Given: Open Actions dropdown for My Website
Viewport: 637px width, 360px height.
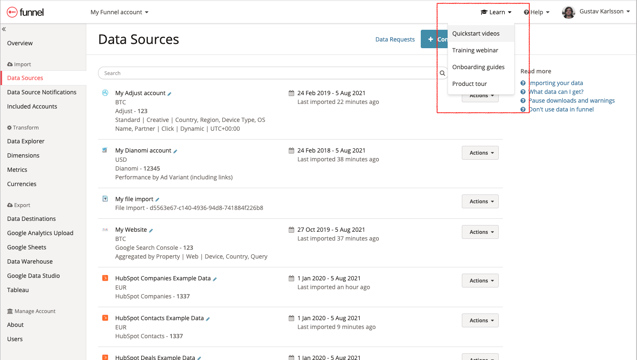Looking at the screenshot, I should click(480, 232).
